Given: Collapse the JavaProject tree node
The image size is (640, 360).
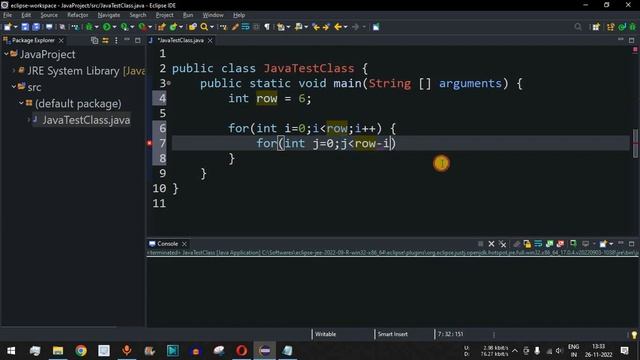Looking at the screenshot, I should (6, 54).
